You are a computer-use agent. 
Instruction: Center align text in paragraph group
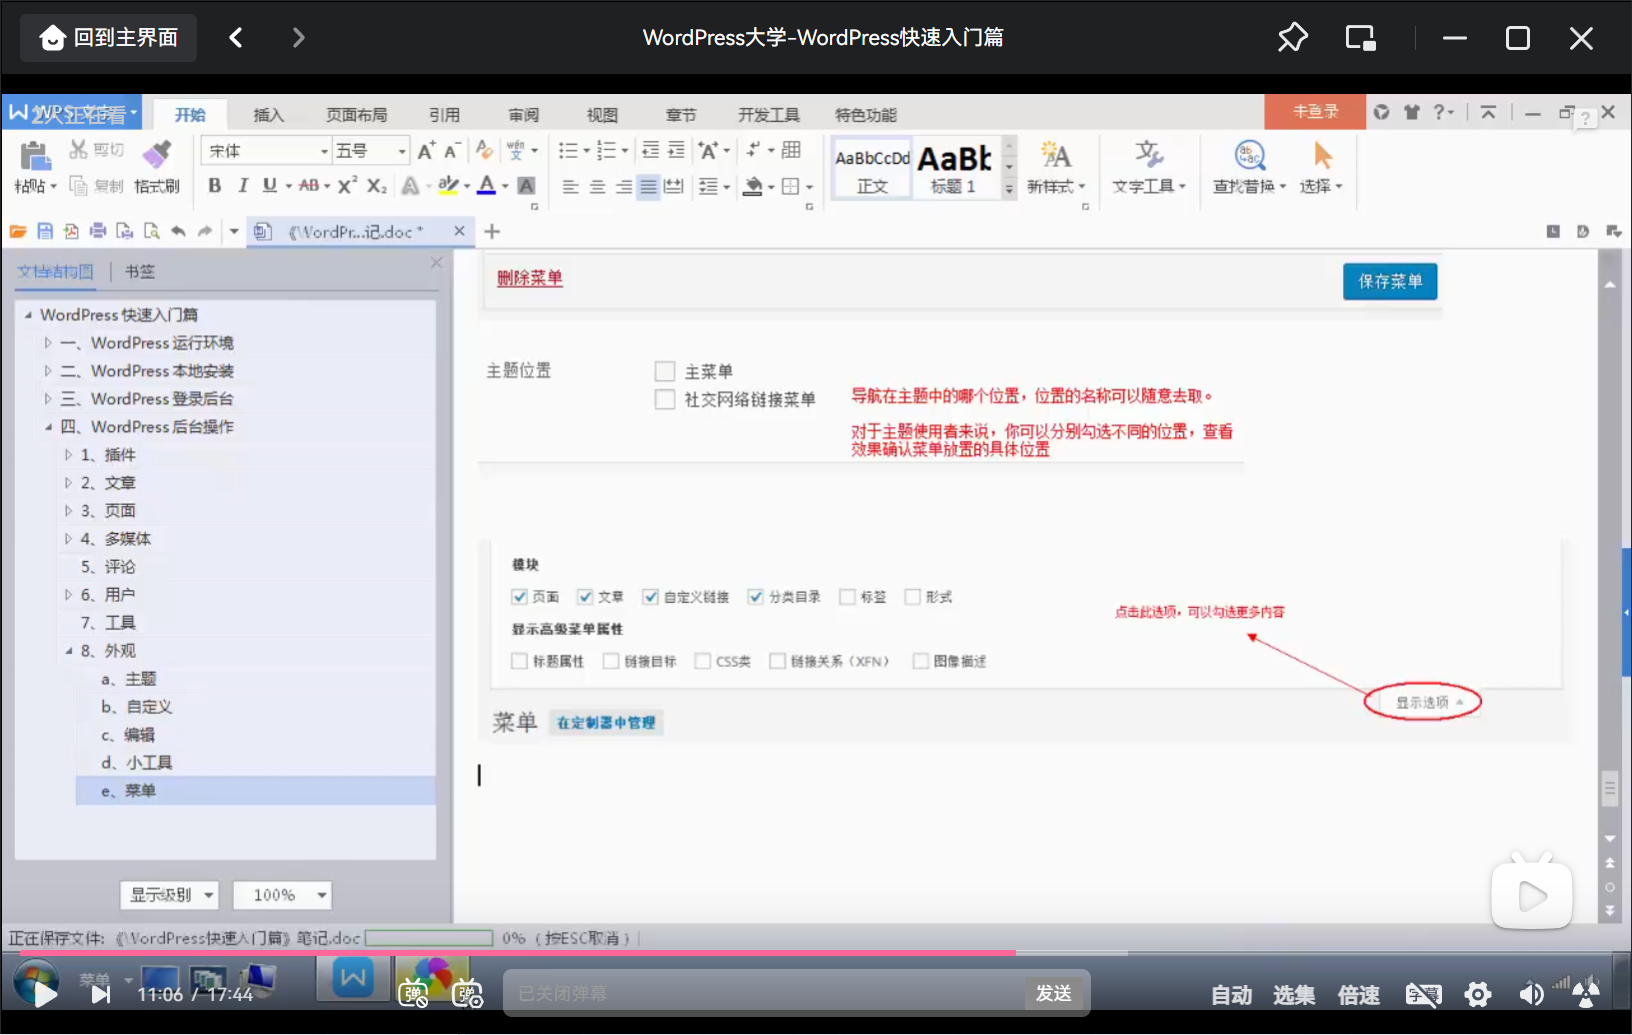597,187
